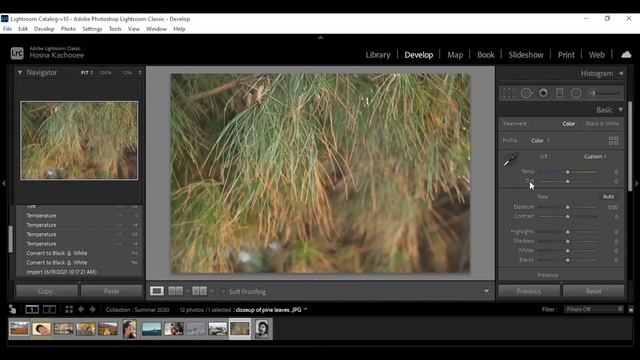The image size is (640, 360).
Task: Open the Profile Browser grid icon
Action: click(x=613, y=140)
